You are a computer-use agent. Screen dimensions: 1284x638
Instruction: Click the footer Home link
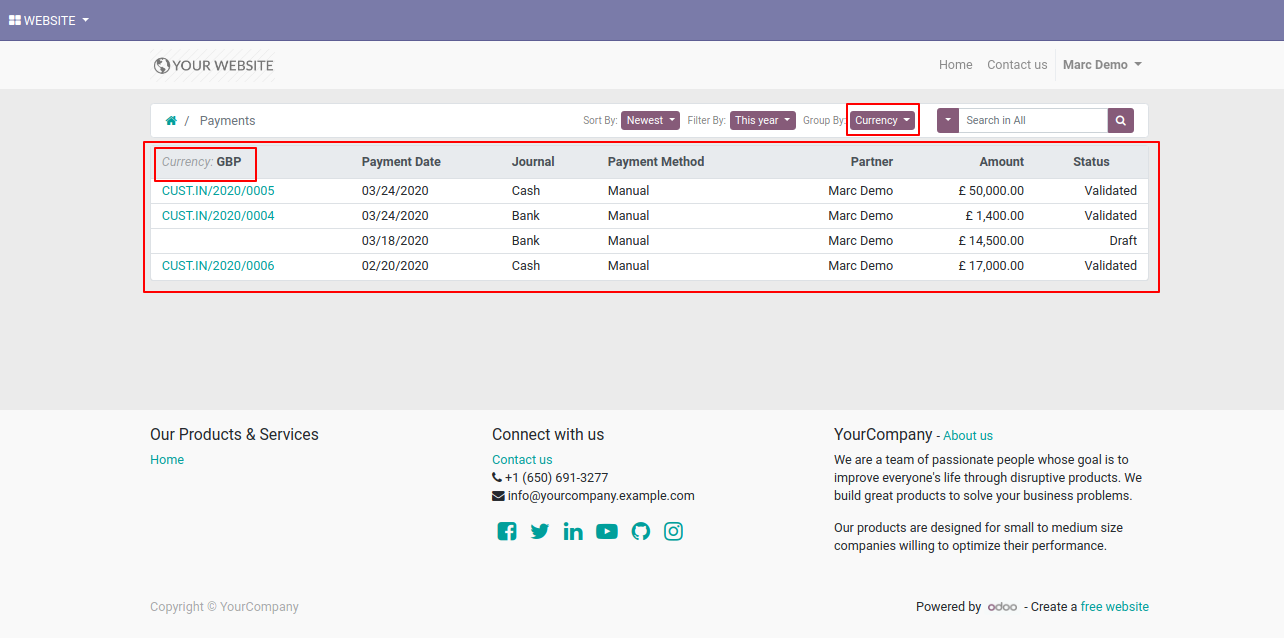point(167,460)
